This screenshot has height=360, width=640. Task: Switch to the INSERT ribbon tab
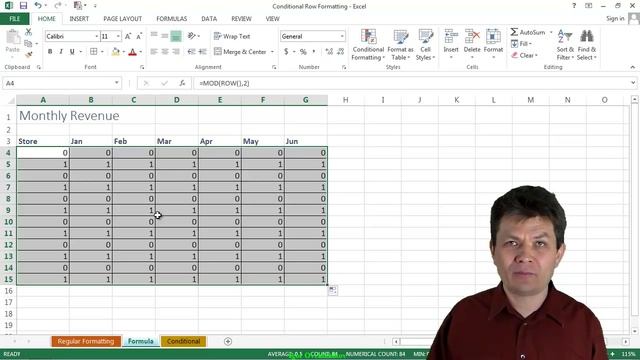click(x=79, y=19)
